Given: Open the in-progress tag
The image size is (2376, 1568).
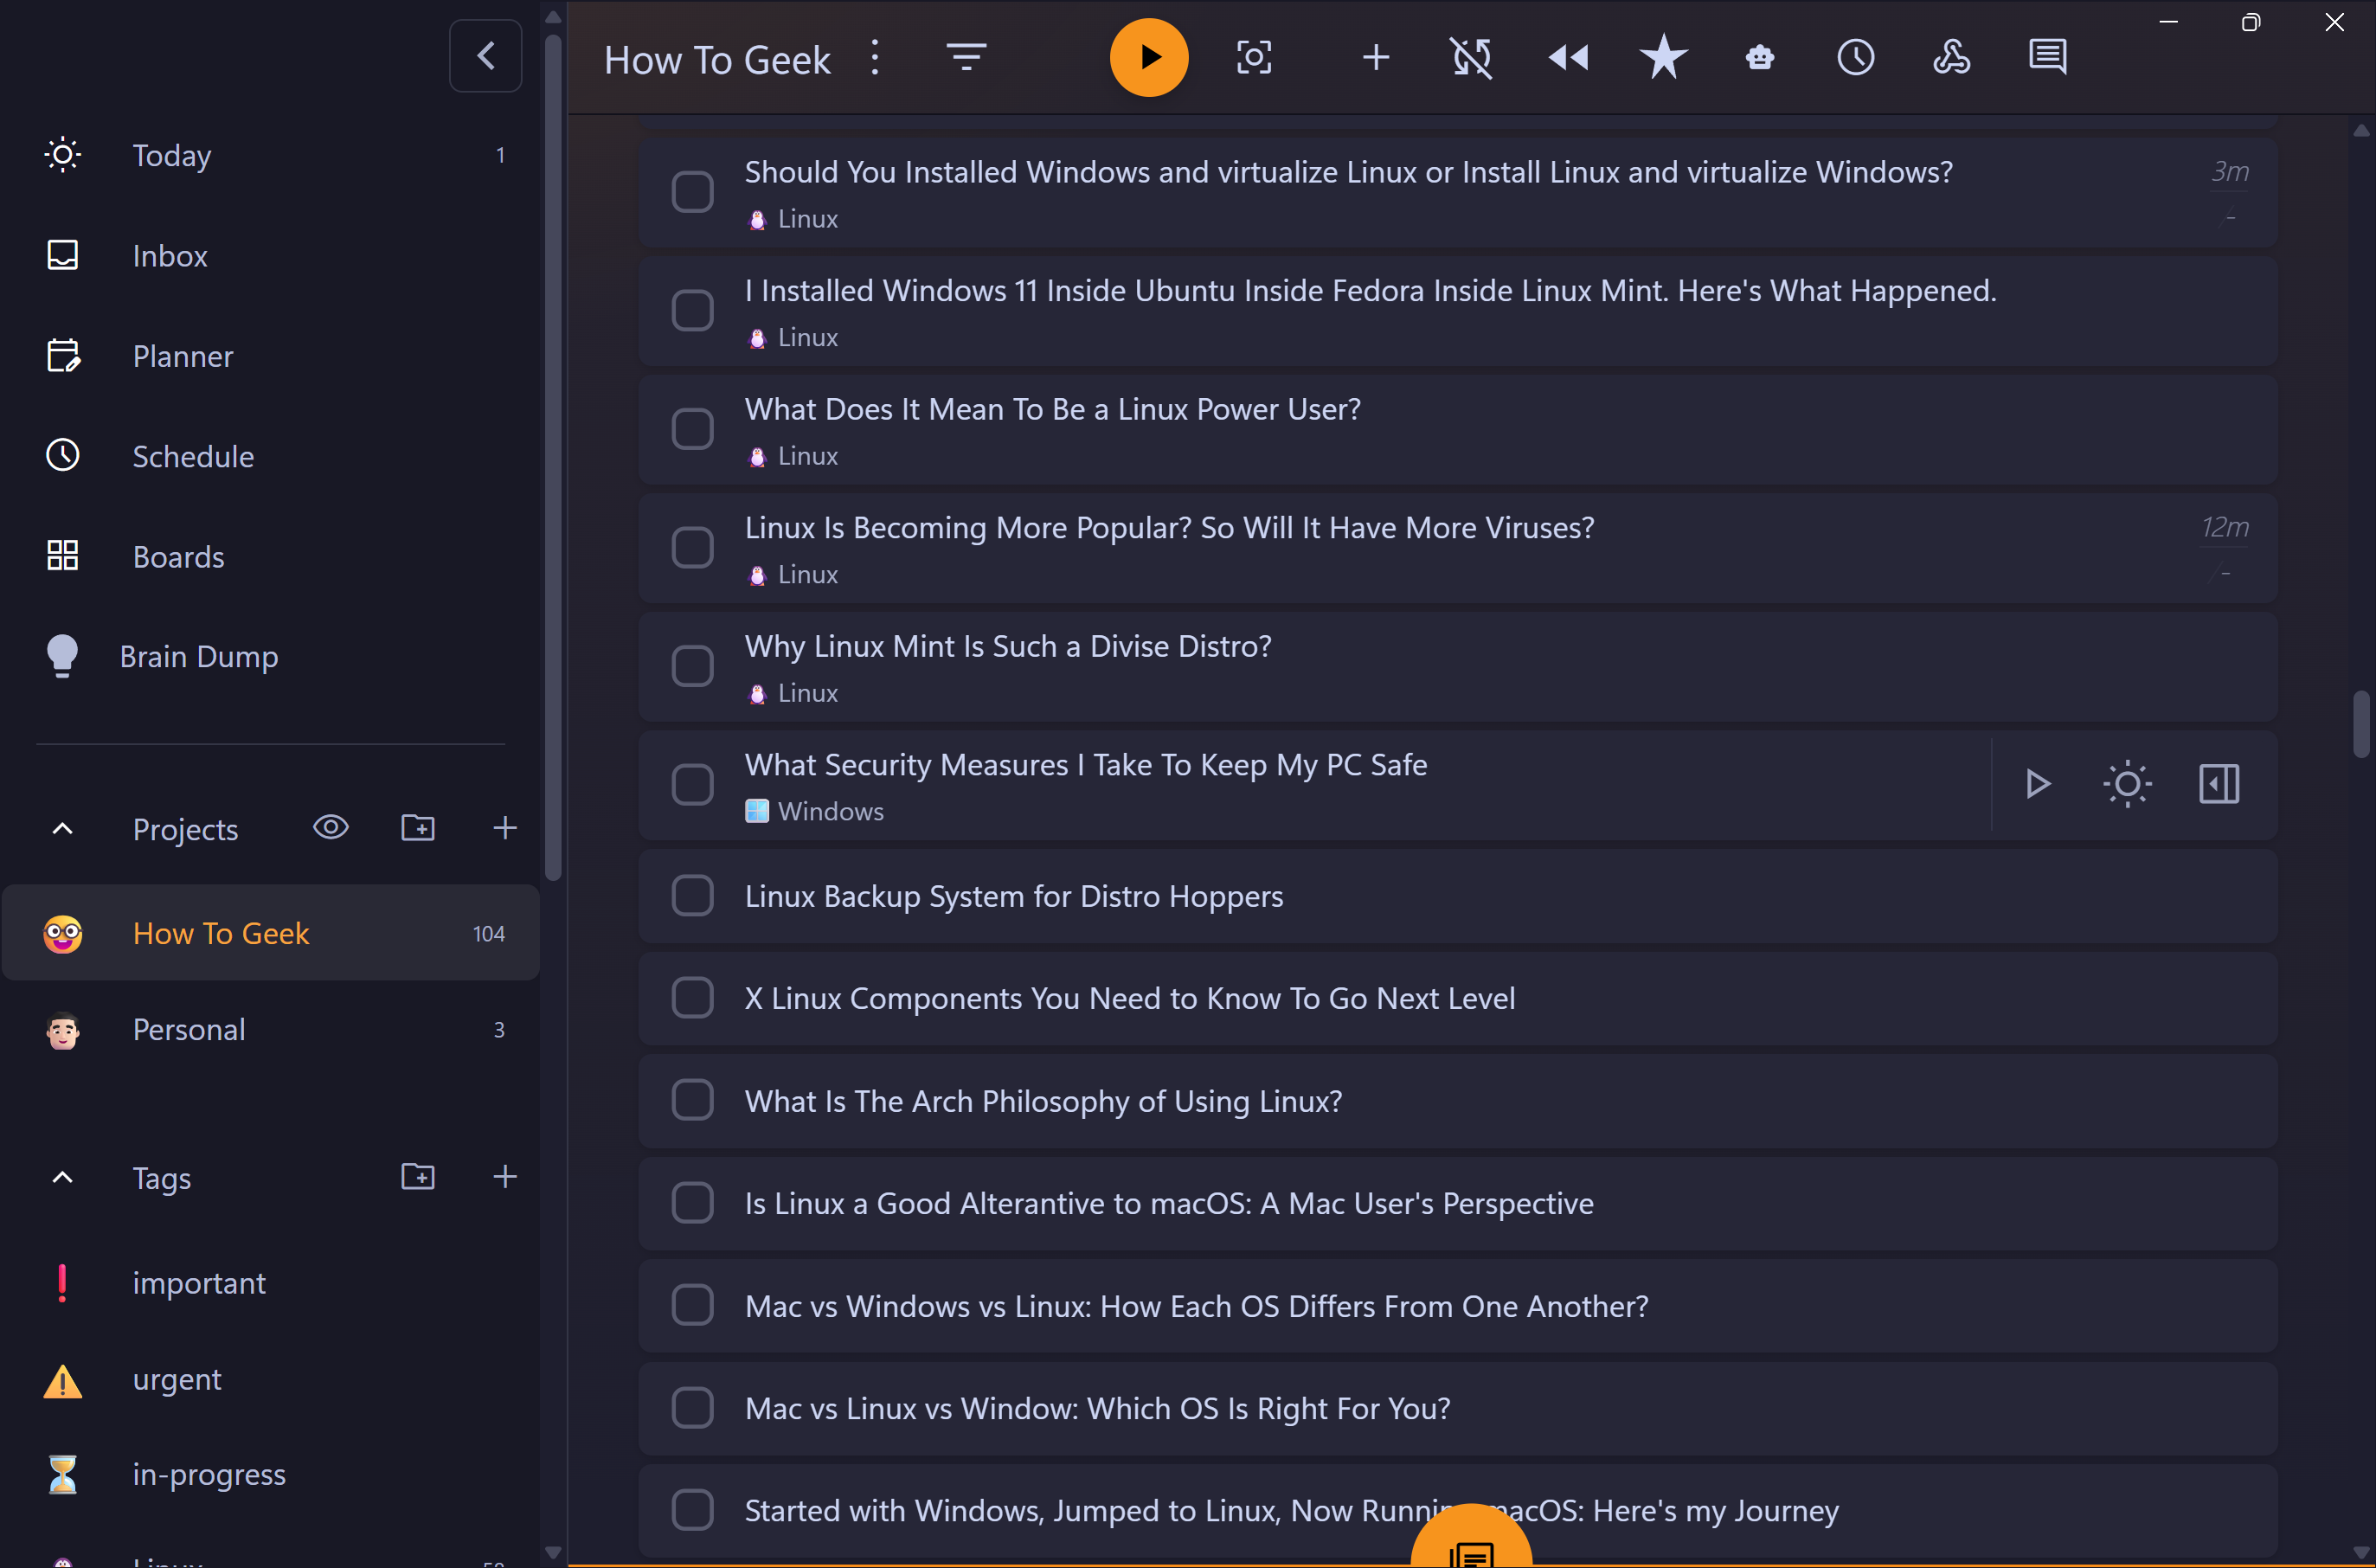Looking at the screenshot, I should (x=271, y=1475).
